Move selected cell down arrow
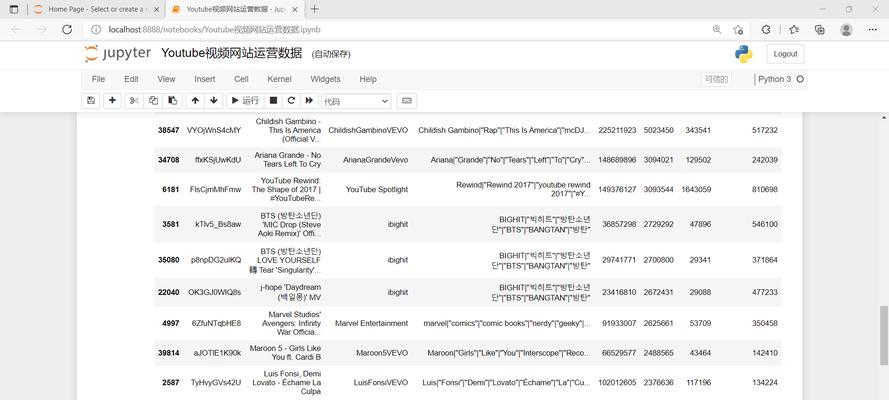Image resolution: width=889 pixels, height=400 pixels. pos(214,100)
